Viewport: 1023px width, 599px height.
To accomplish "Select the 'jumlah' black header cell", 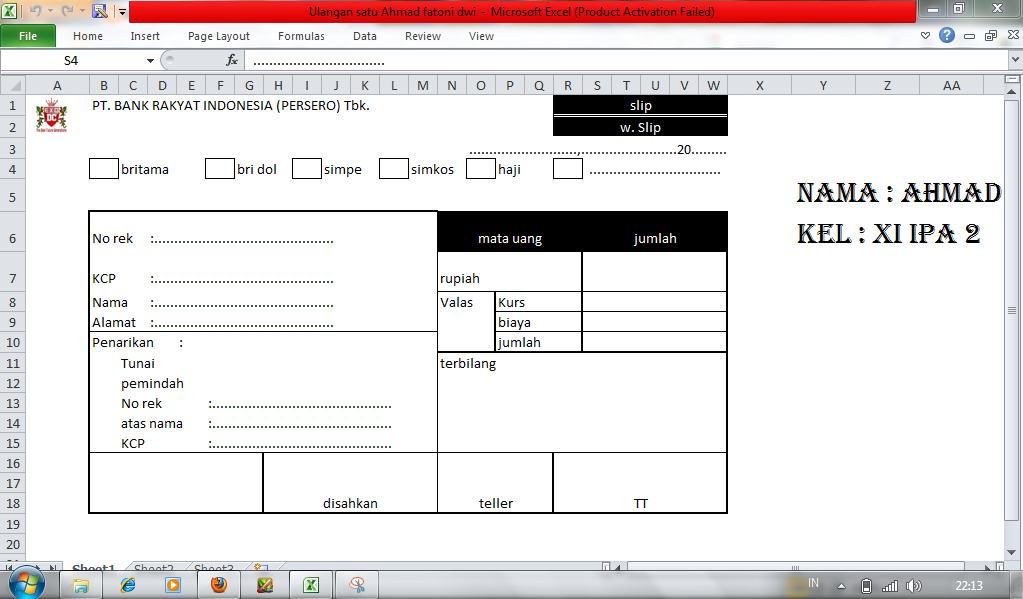I will click(654, 232).
